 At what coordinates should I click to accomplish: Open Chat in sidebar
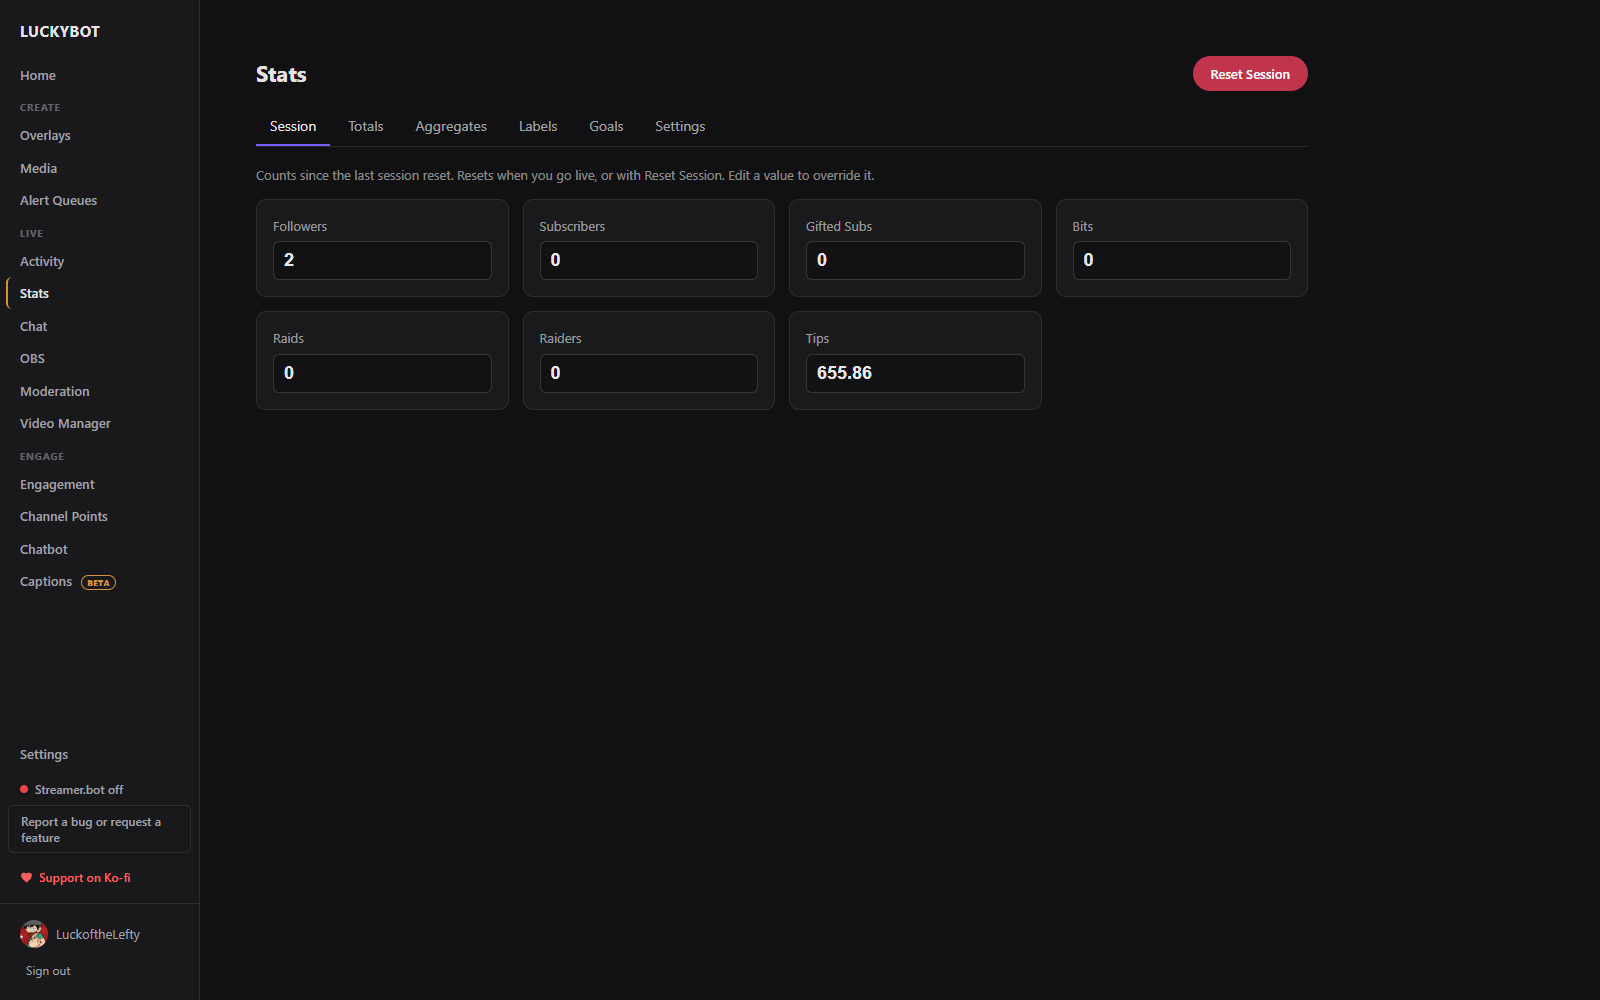33,326
